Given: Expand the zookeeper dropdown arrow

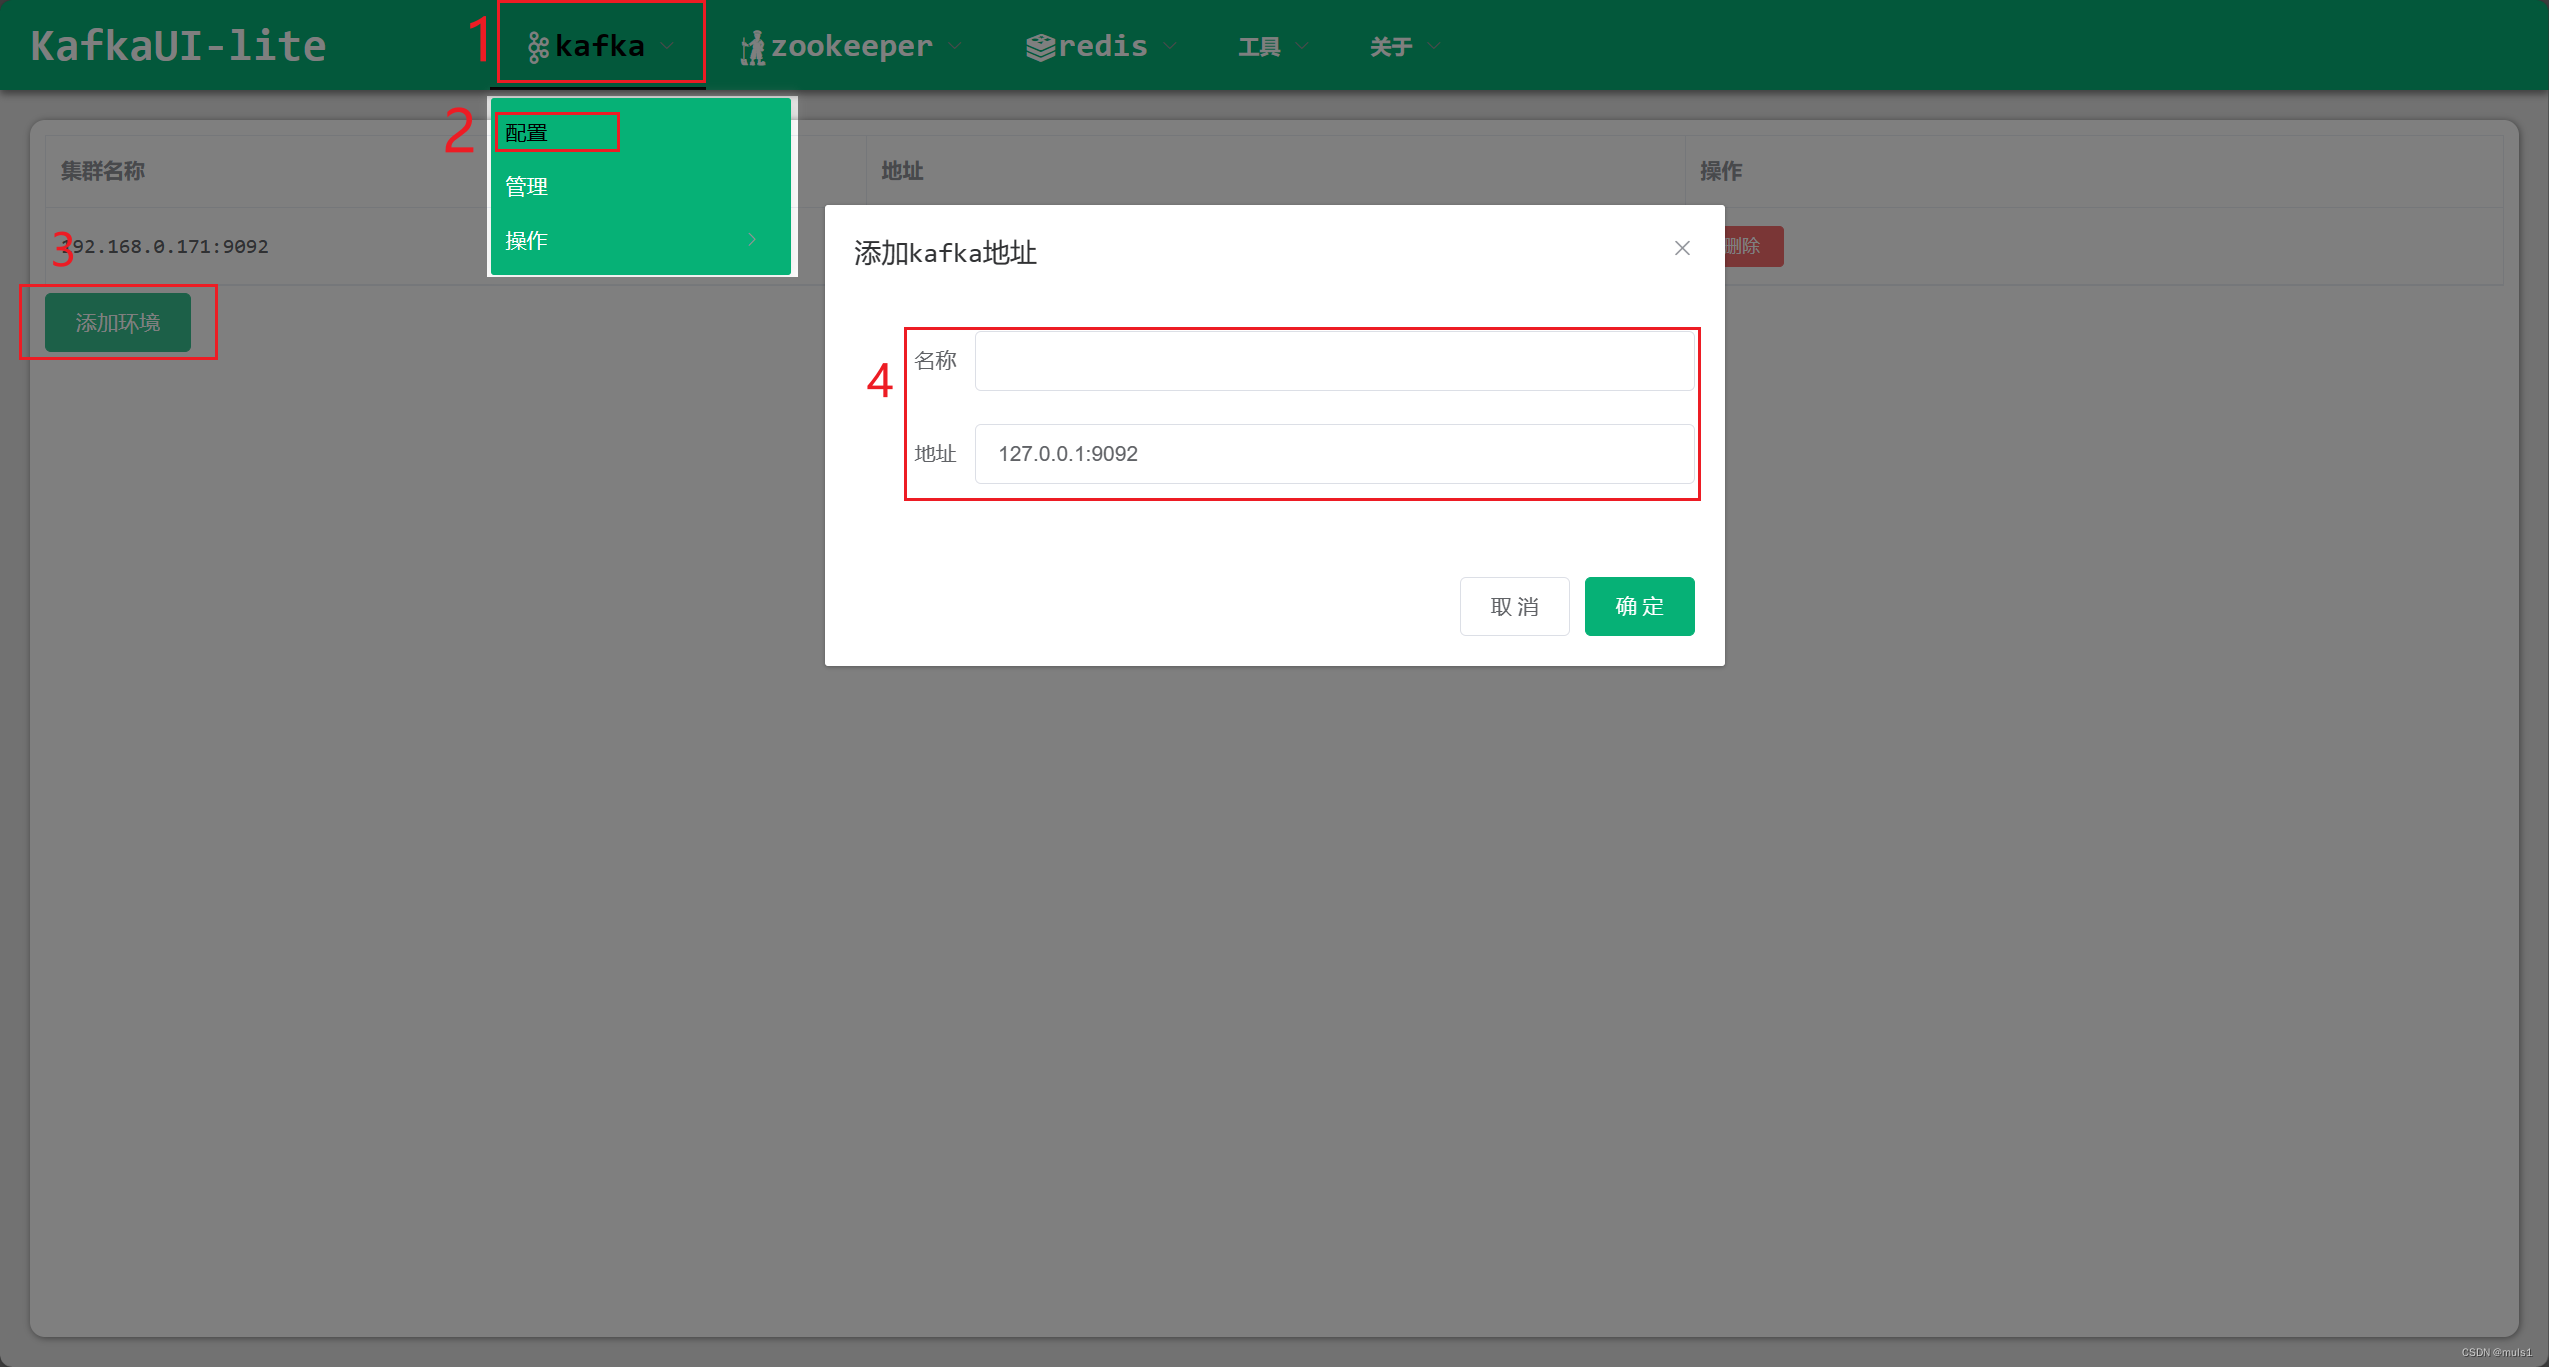Looking at the screenshot, I should pos(955,46).
